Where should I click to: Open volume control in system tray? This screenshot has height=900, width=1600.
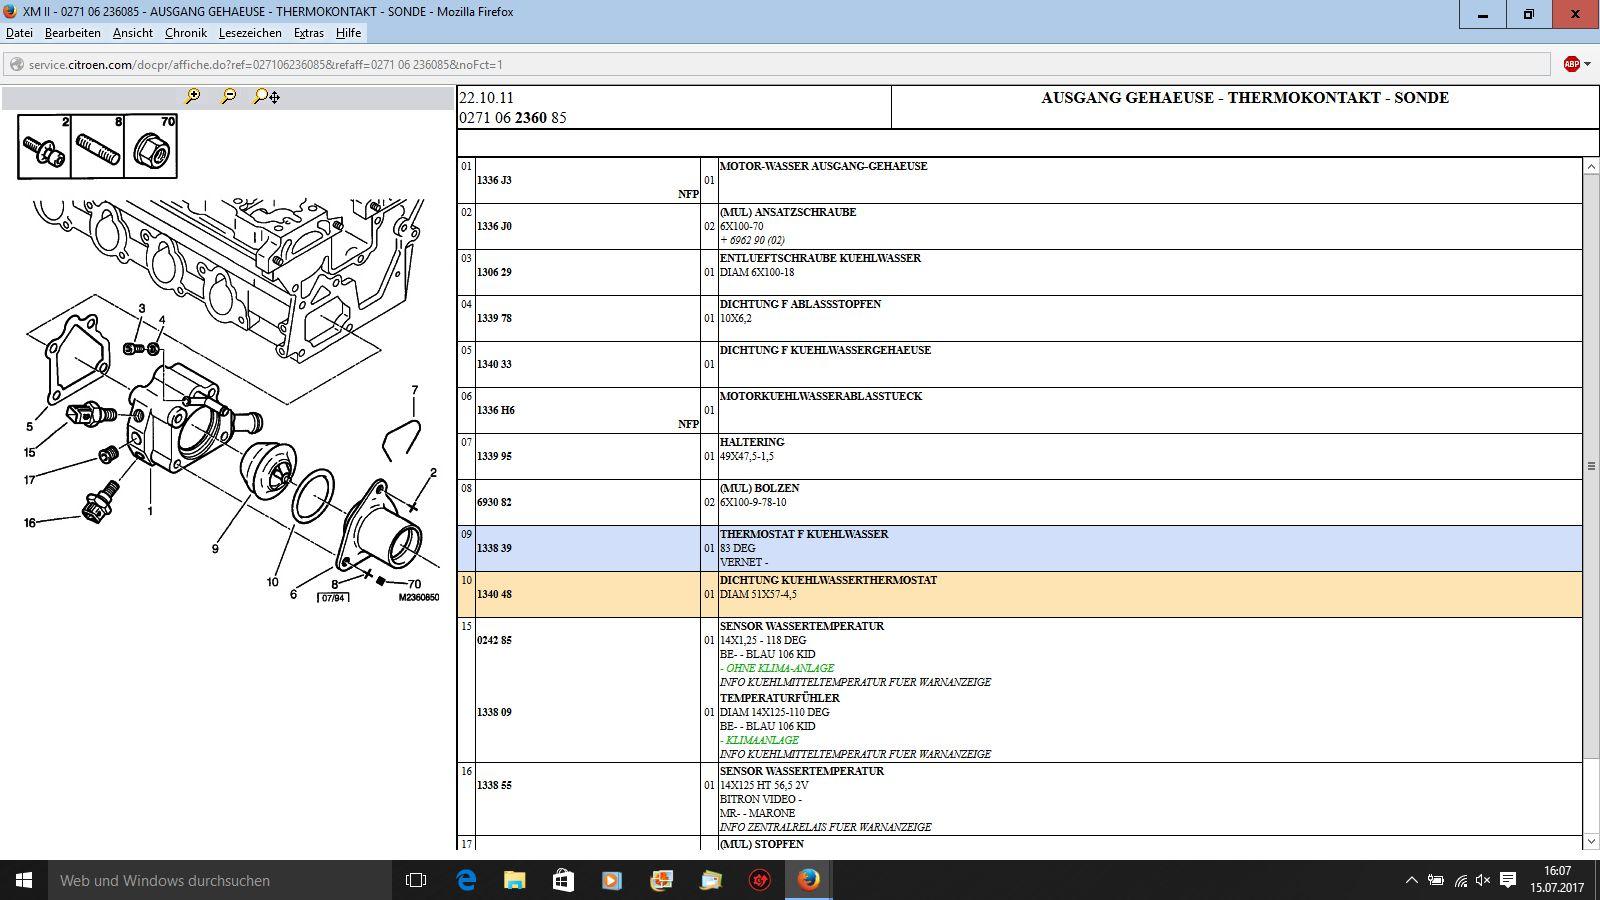1483,881
